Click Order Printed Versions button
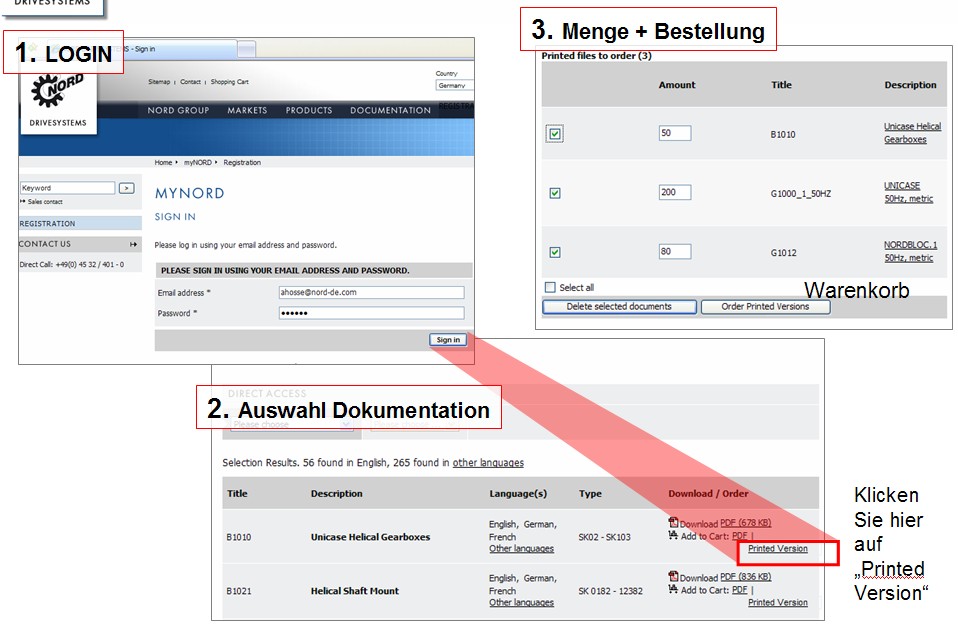Viewport: 958px width, 635px height. (x=765, y=307)
